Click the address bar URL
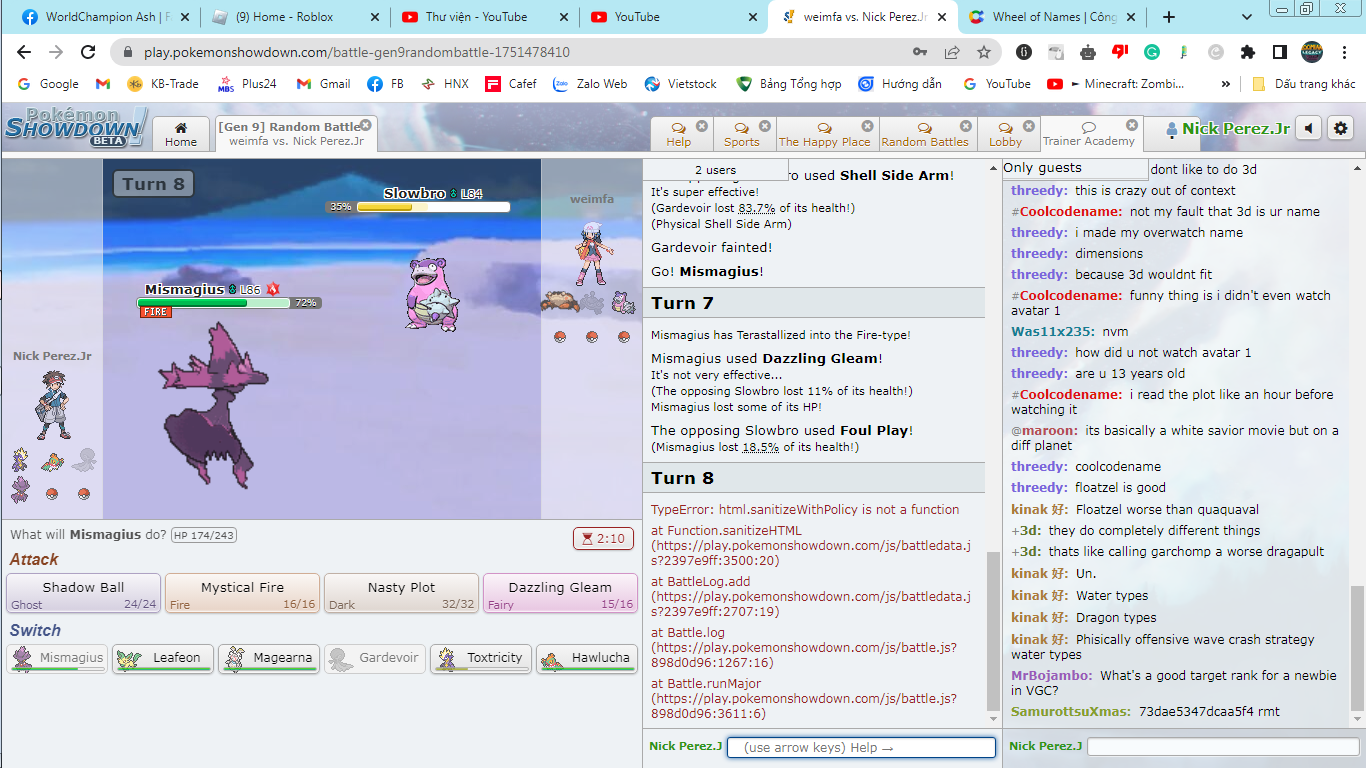The width and height of the screenshot is (1366, 768). 357,52
